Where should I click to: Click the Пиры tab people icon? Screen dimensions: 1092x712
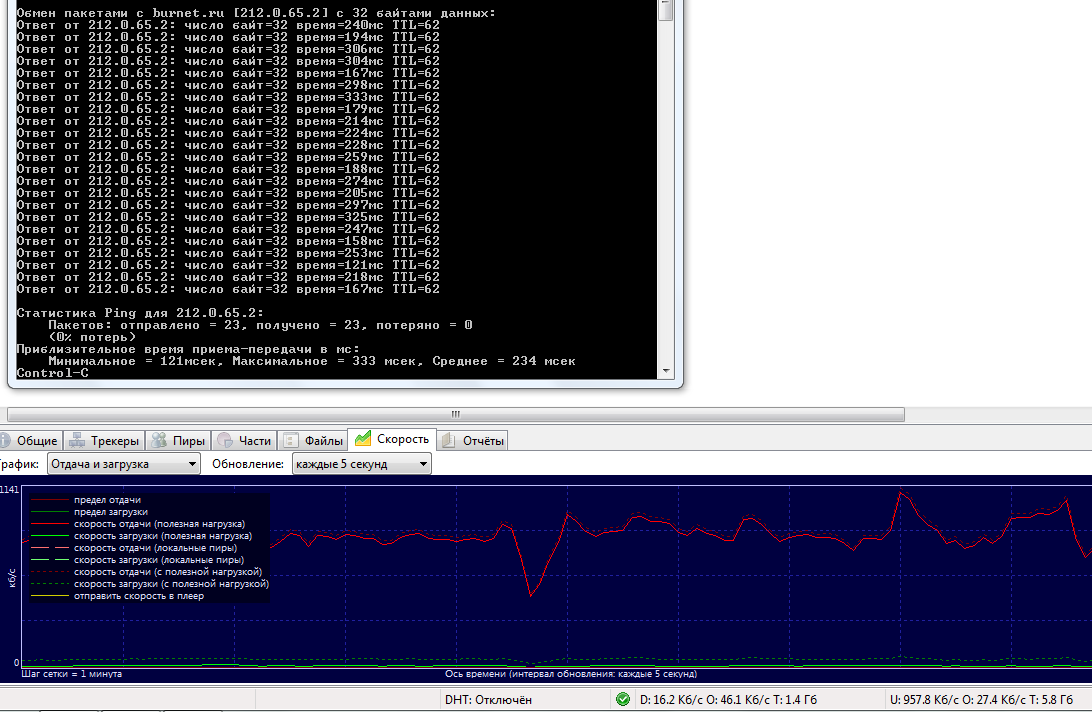pos(160,440)
